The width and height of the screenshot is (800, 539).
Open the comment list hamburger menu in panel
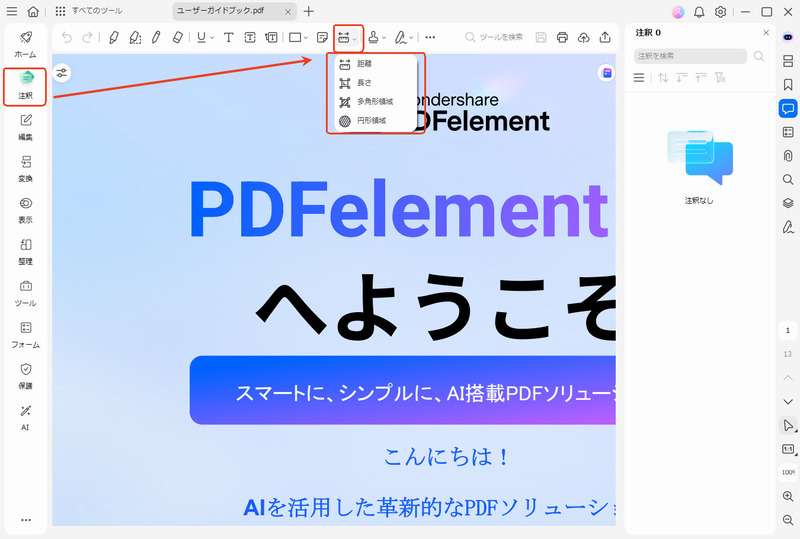(639, 78)
